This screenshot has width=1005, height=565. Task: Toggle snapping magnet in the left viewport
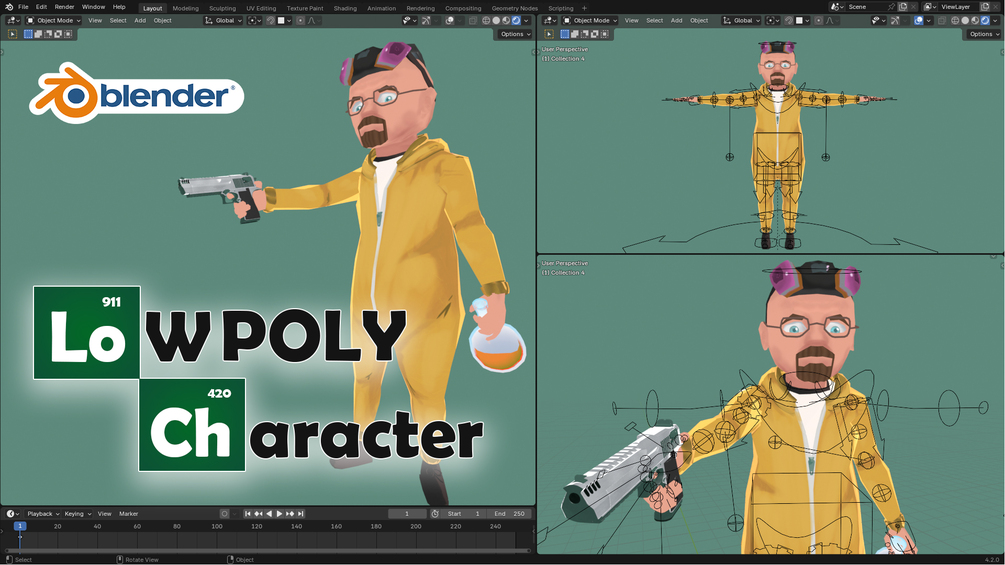pyautogui.click(x=270, y=20)
